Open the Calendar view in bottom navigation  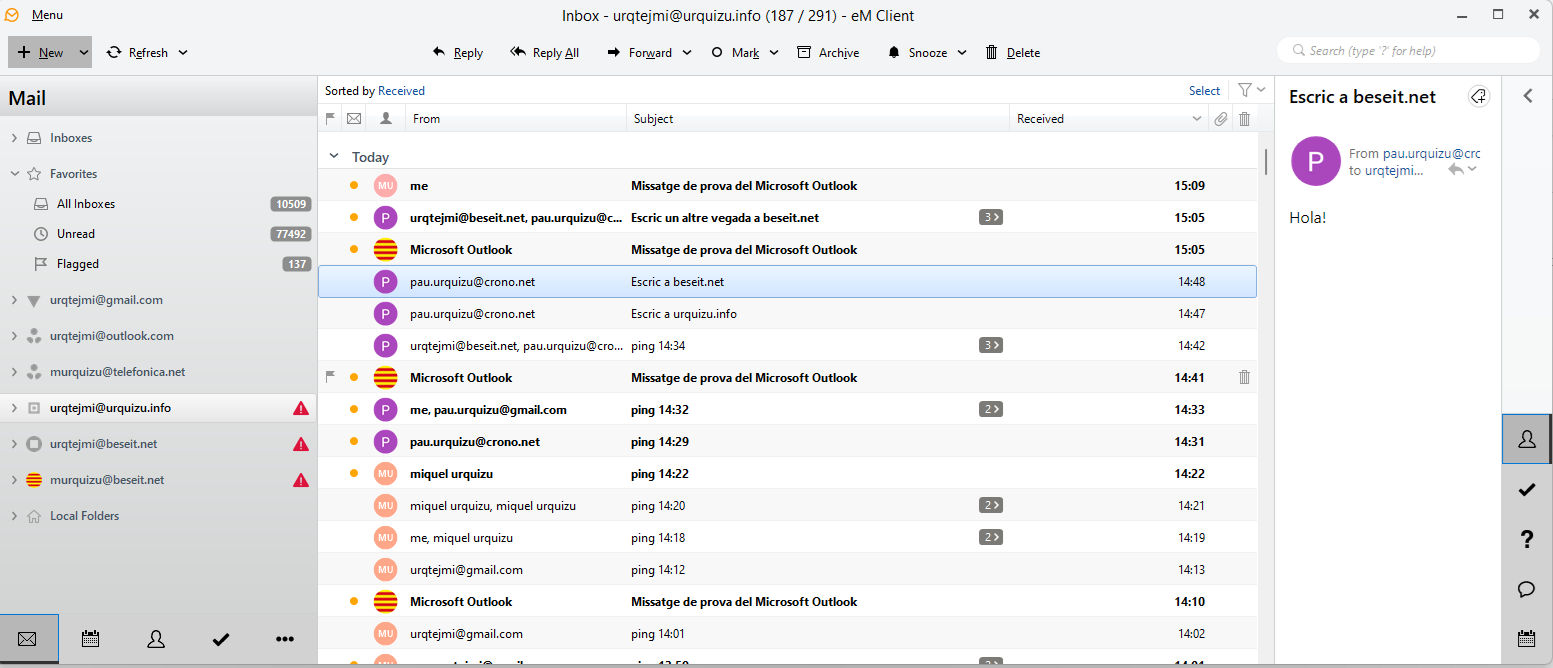90,639
